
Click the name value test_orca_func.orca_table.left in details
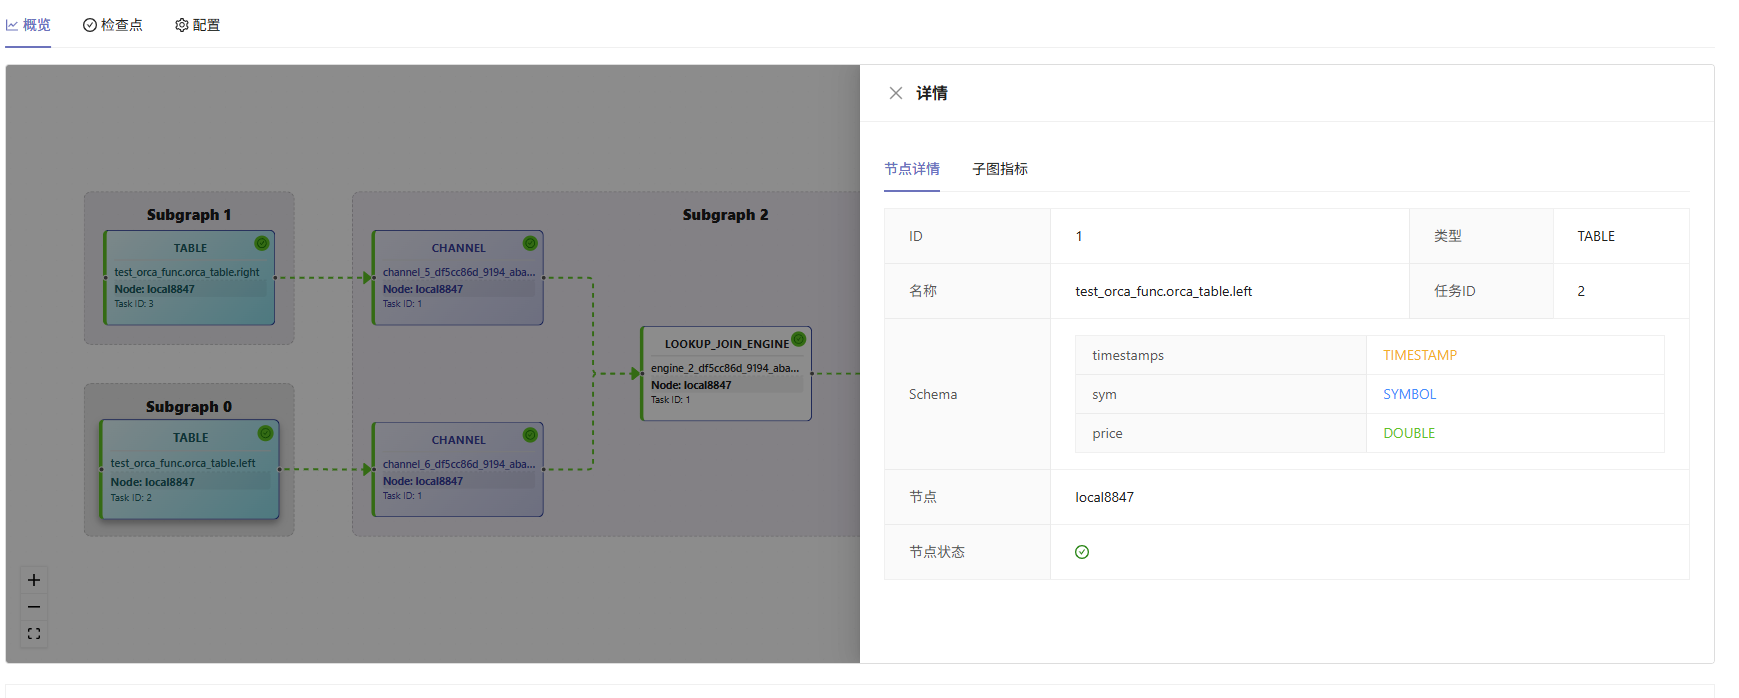(x=1164, y=291)
